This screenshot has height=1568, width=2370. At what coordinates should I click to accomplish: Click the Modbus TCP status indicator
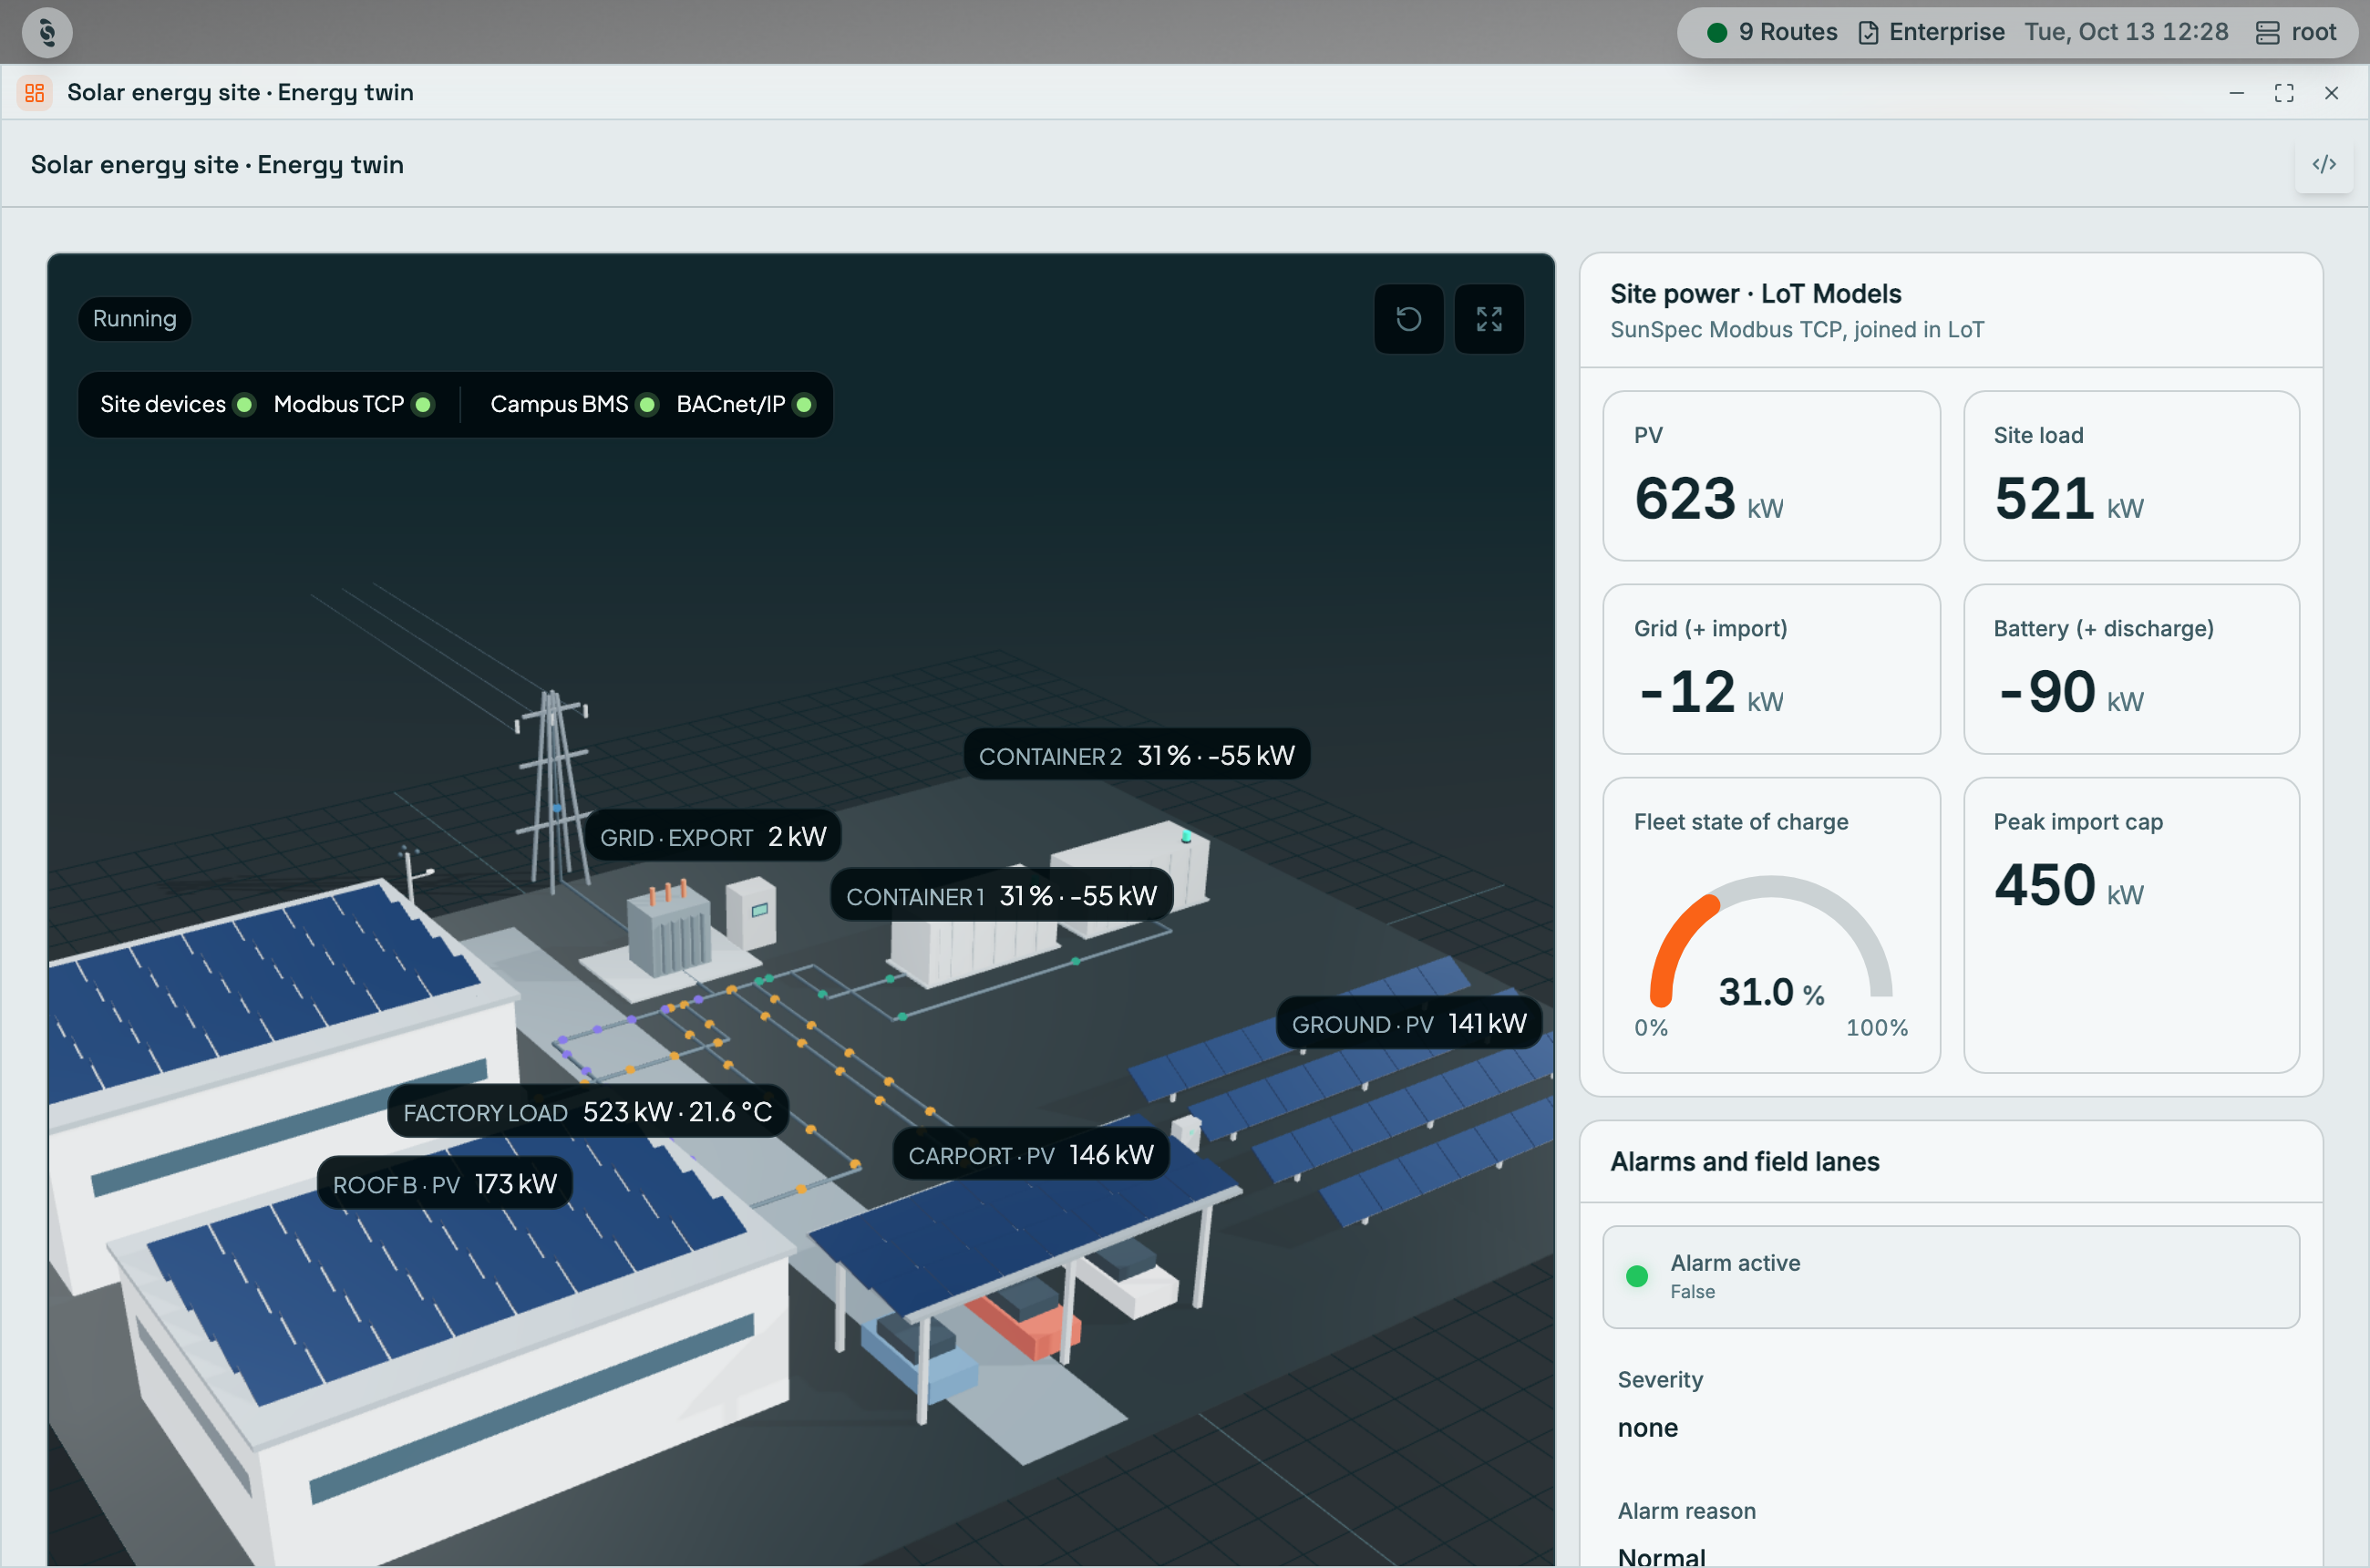point(423,405)
